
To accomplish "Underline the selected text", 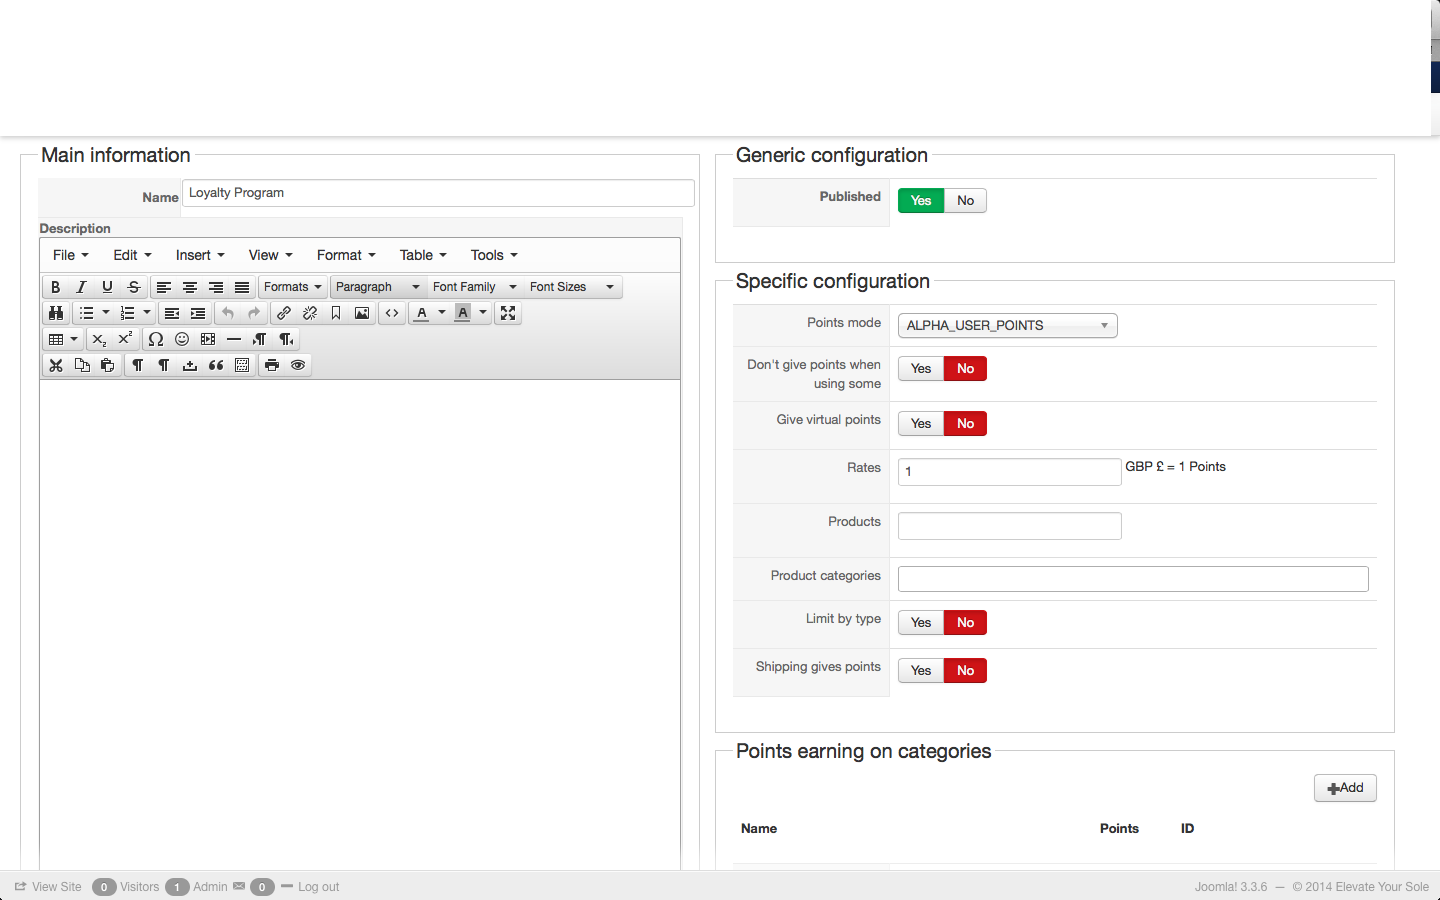I will (108, 287).
